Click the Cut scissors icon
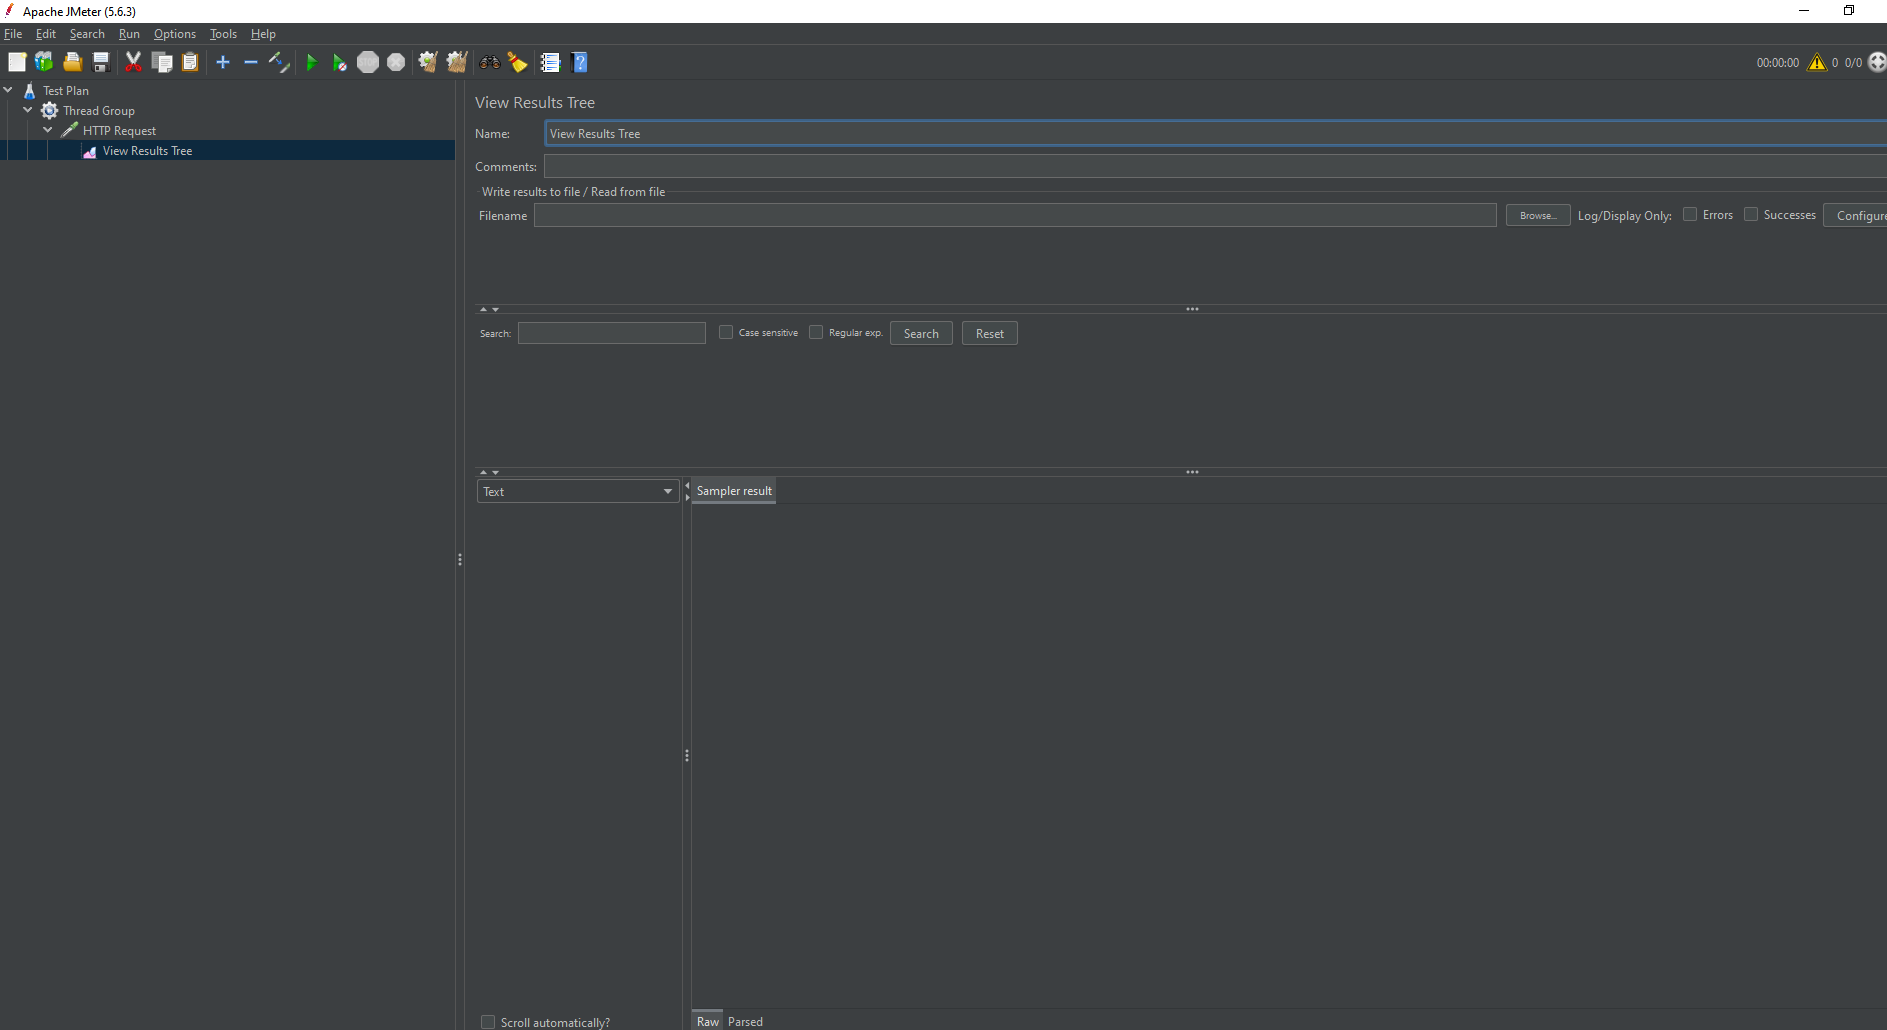The height and width of the screenshot is (1030, 1887). pos(133,63)
